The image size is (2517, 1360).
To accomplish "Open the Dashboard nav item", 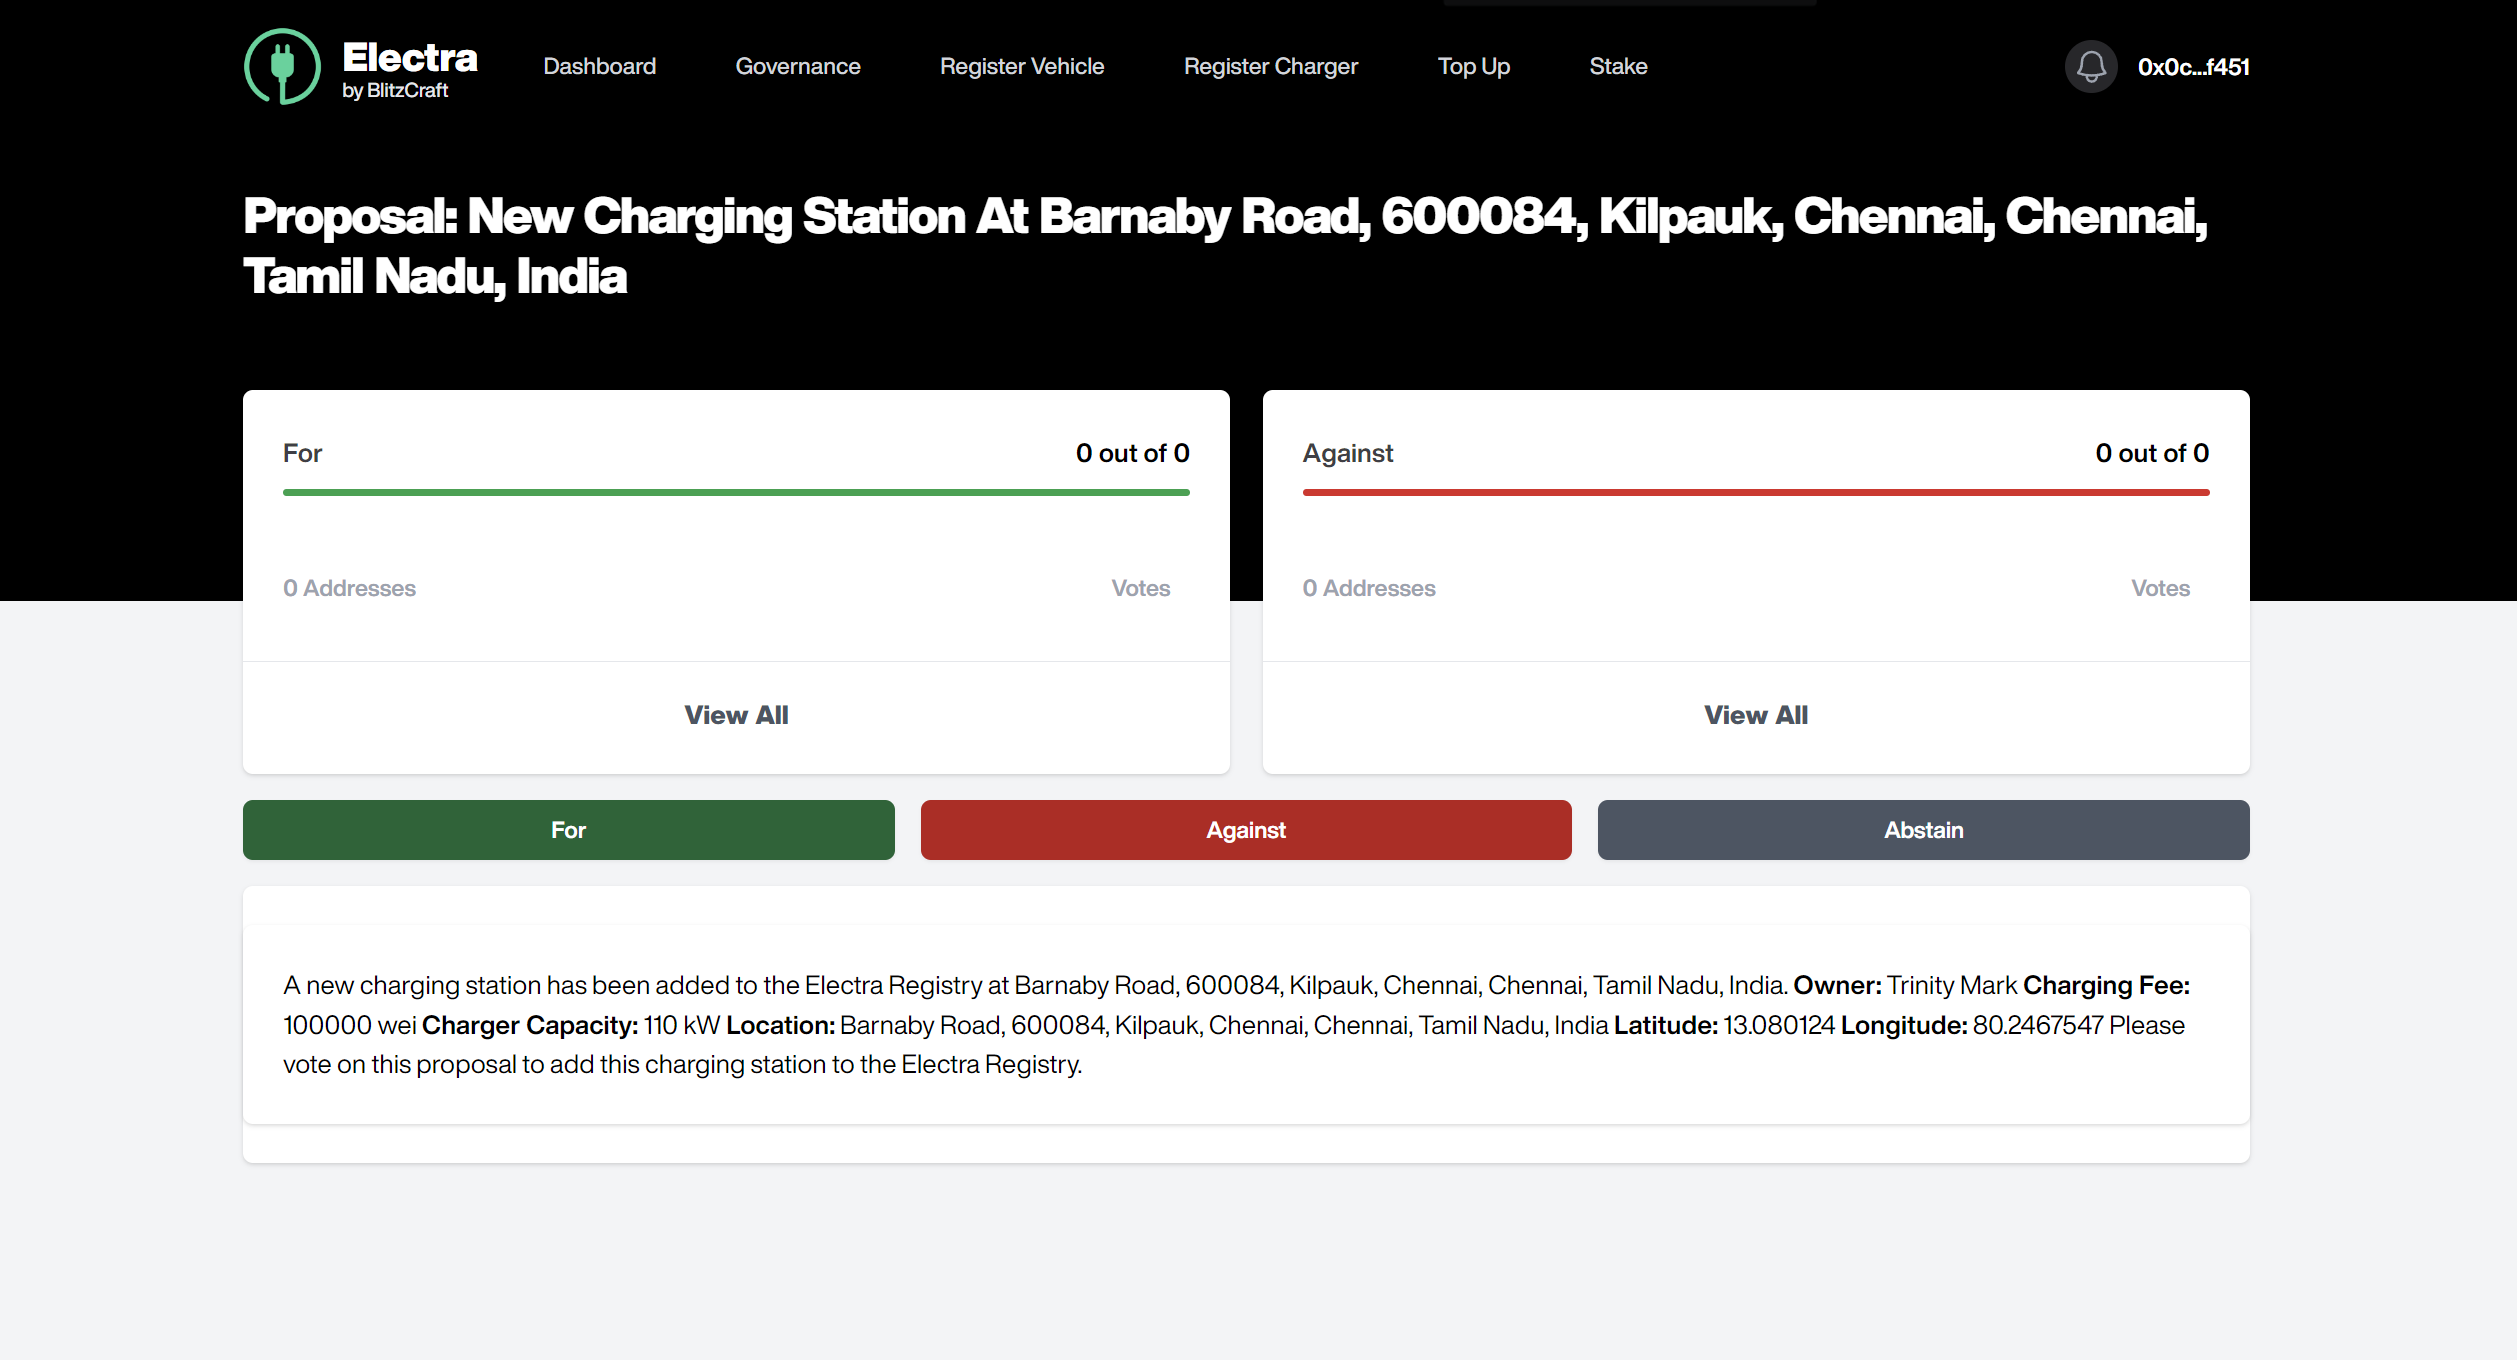I will click(599, 66).
